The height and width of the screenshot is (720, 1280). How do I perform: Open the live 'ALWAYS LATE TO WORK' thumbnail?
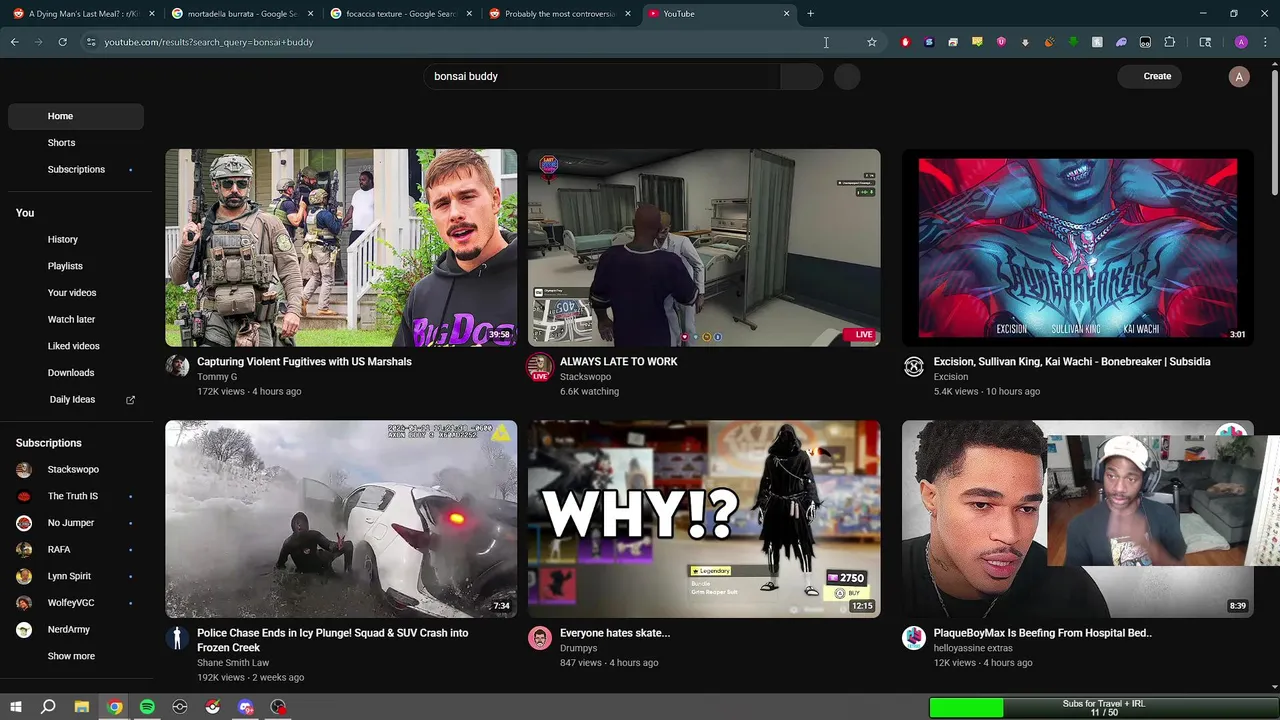pos(704,248)
